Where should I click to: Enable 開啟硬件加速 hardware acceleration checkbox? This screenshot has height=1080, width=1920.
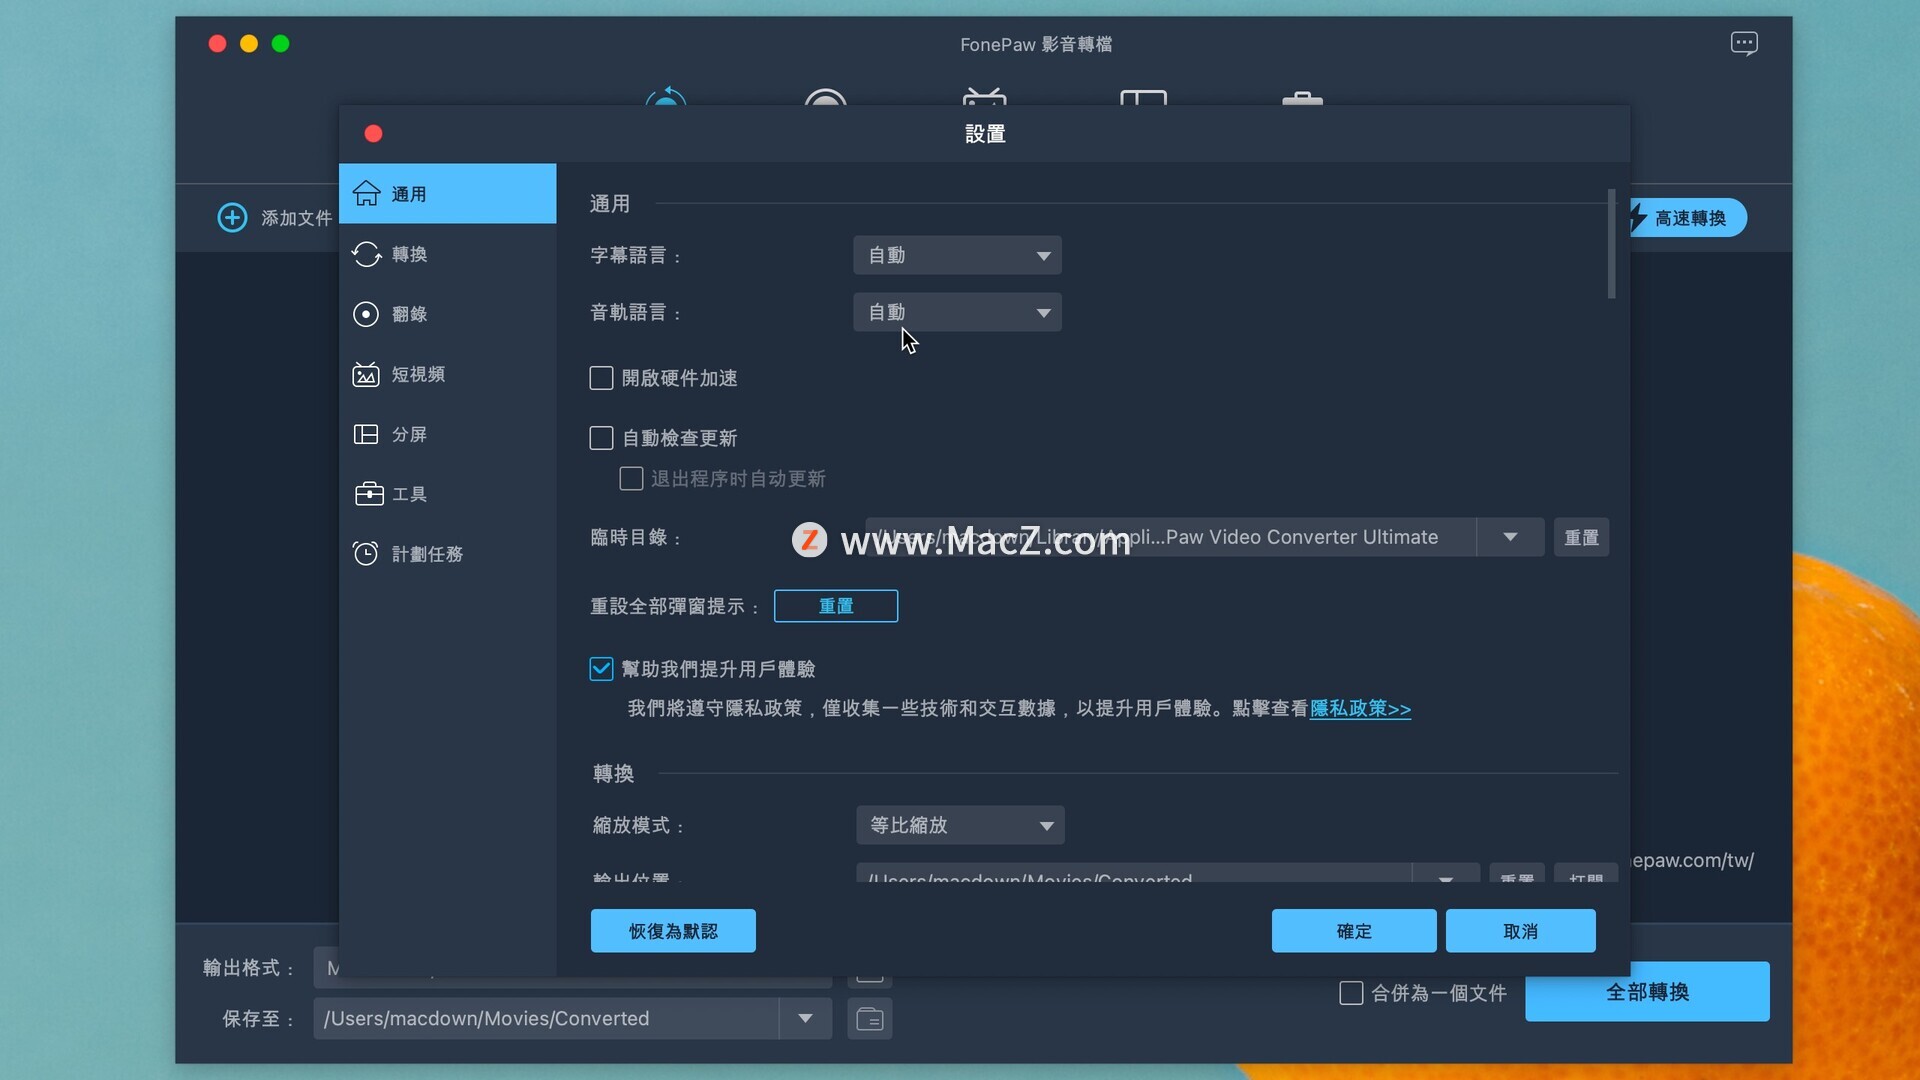(x=601, y=378)
